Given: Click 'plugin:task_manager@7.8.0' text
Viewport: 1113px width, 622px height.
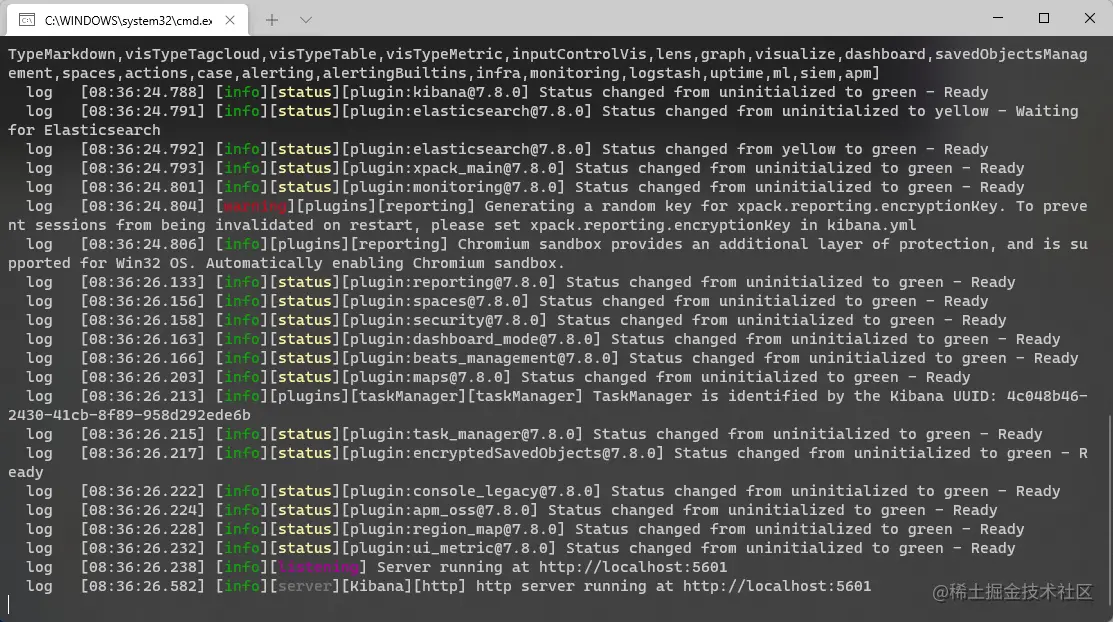Looking at the screenshot, I should pyautogui.click(x=462, y=435).
